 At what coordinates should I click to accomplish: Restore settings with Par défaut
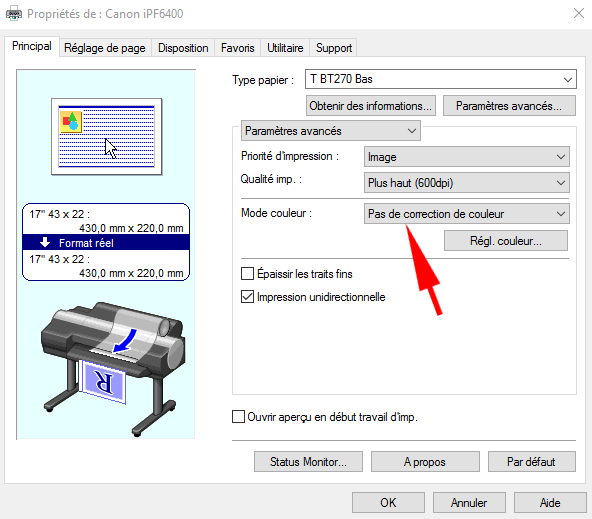532,462
